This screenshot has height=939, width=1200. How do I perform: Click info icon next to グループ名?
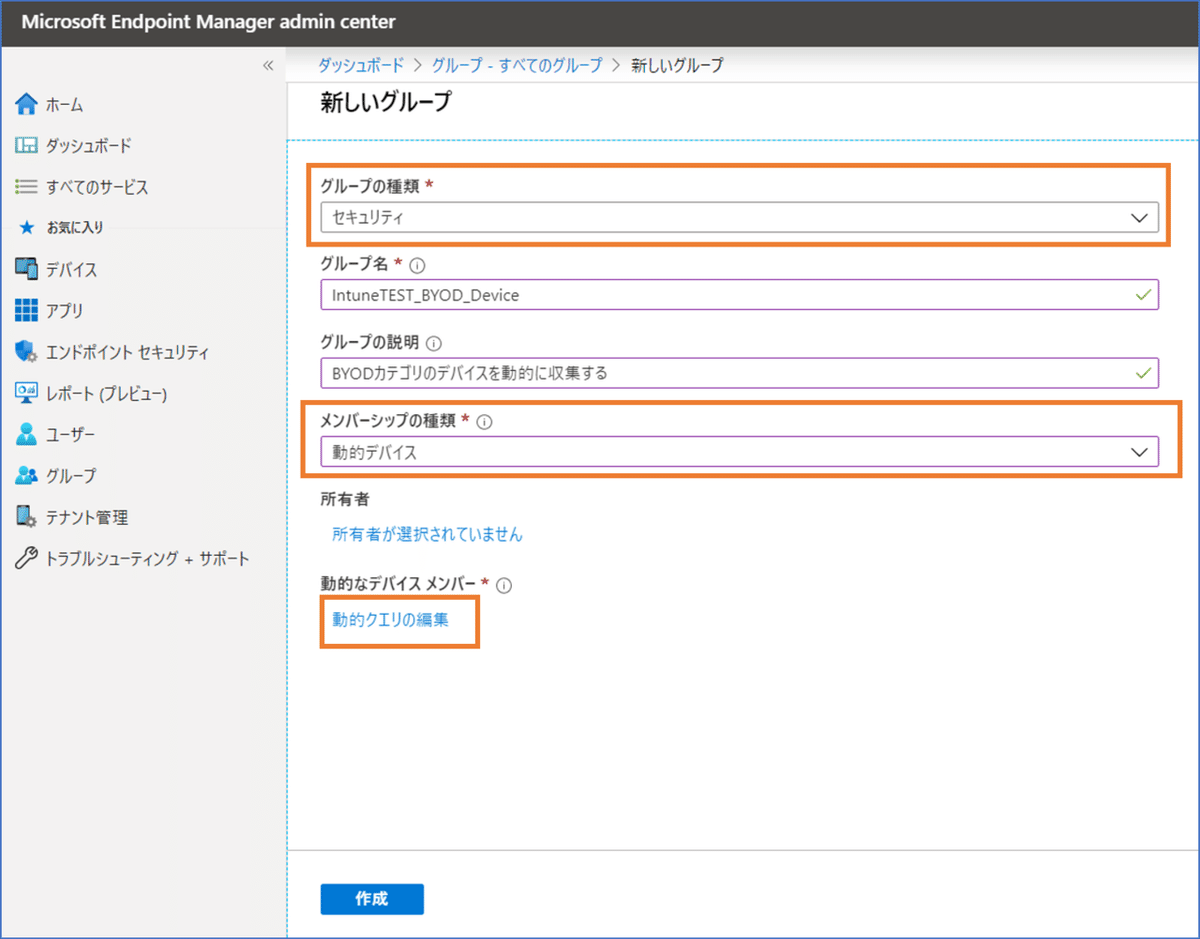418,265
